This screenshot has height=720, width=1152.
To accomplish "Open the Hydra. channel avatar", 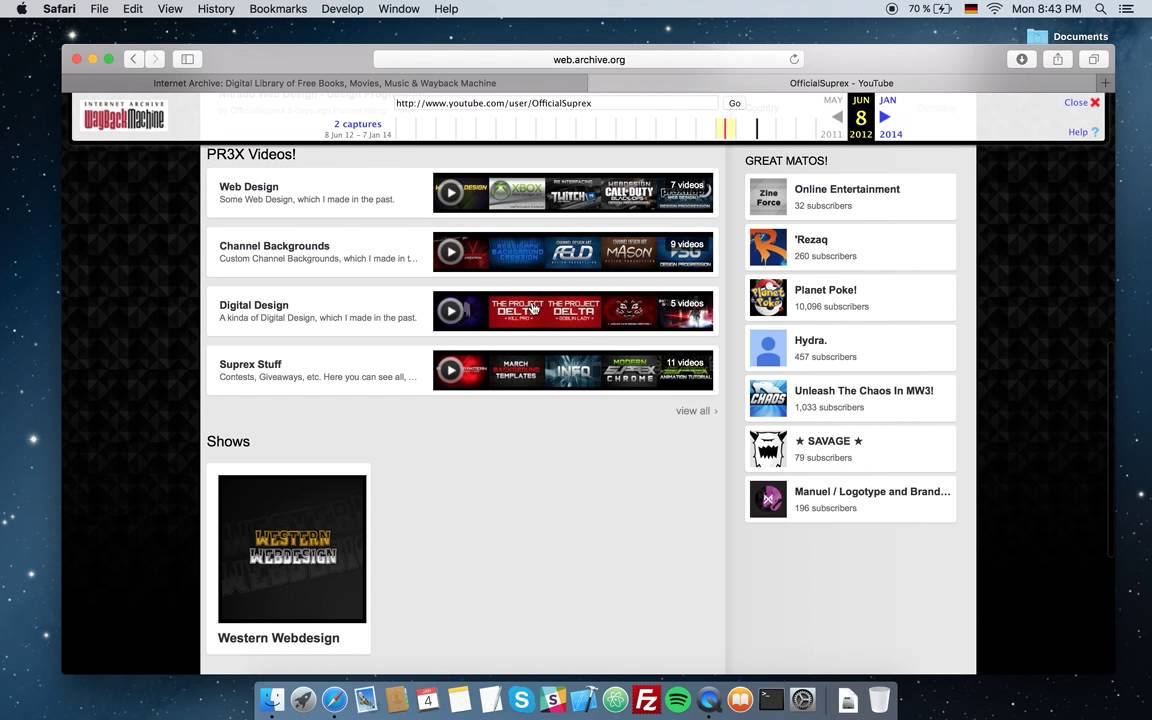I will point(768,348).
